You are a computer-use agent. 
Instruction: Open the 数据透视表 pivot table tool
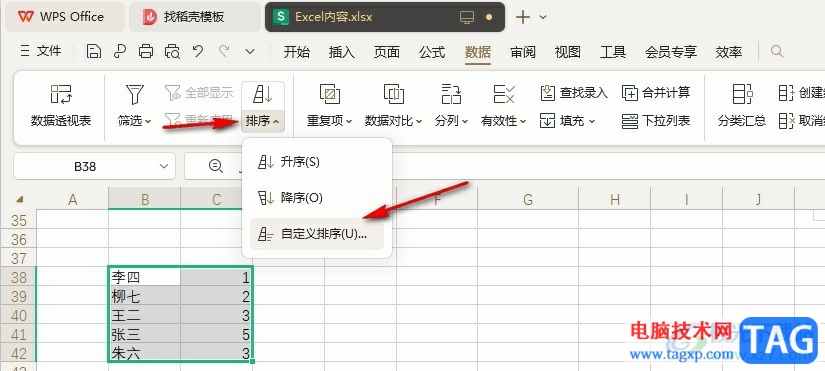(x=61, y=107)
